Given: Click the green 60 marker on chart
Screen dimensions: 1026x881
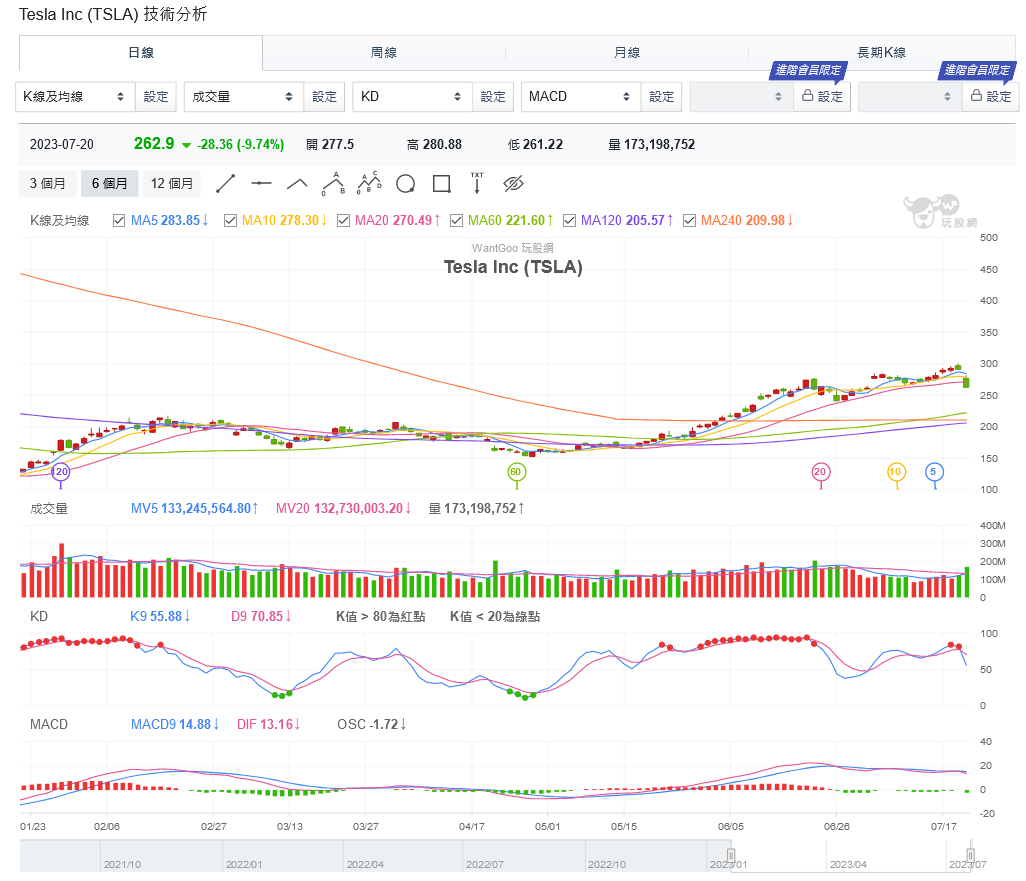Looking at the screenshot, I should point(516,471).
